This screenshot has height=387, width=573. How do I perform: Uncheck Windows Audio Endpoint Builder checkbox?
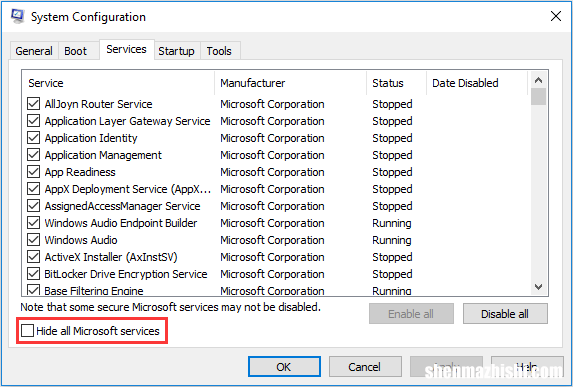pyautogui.click(x=34, y=223)
